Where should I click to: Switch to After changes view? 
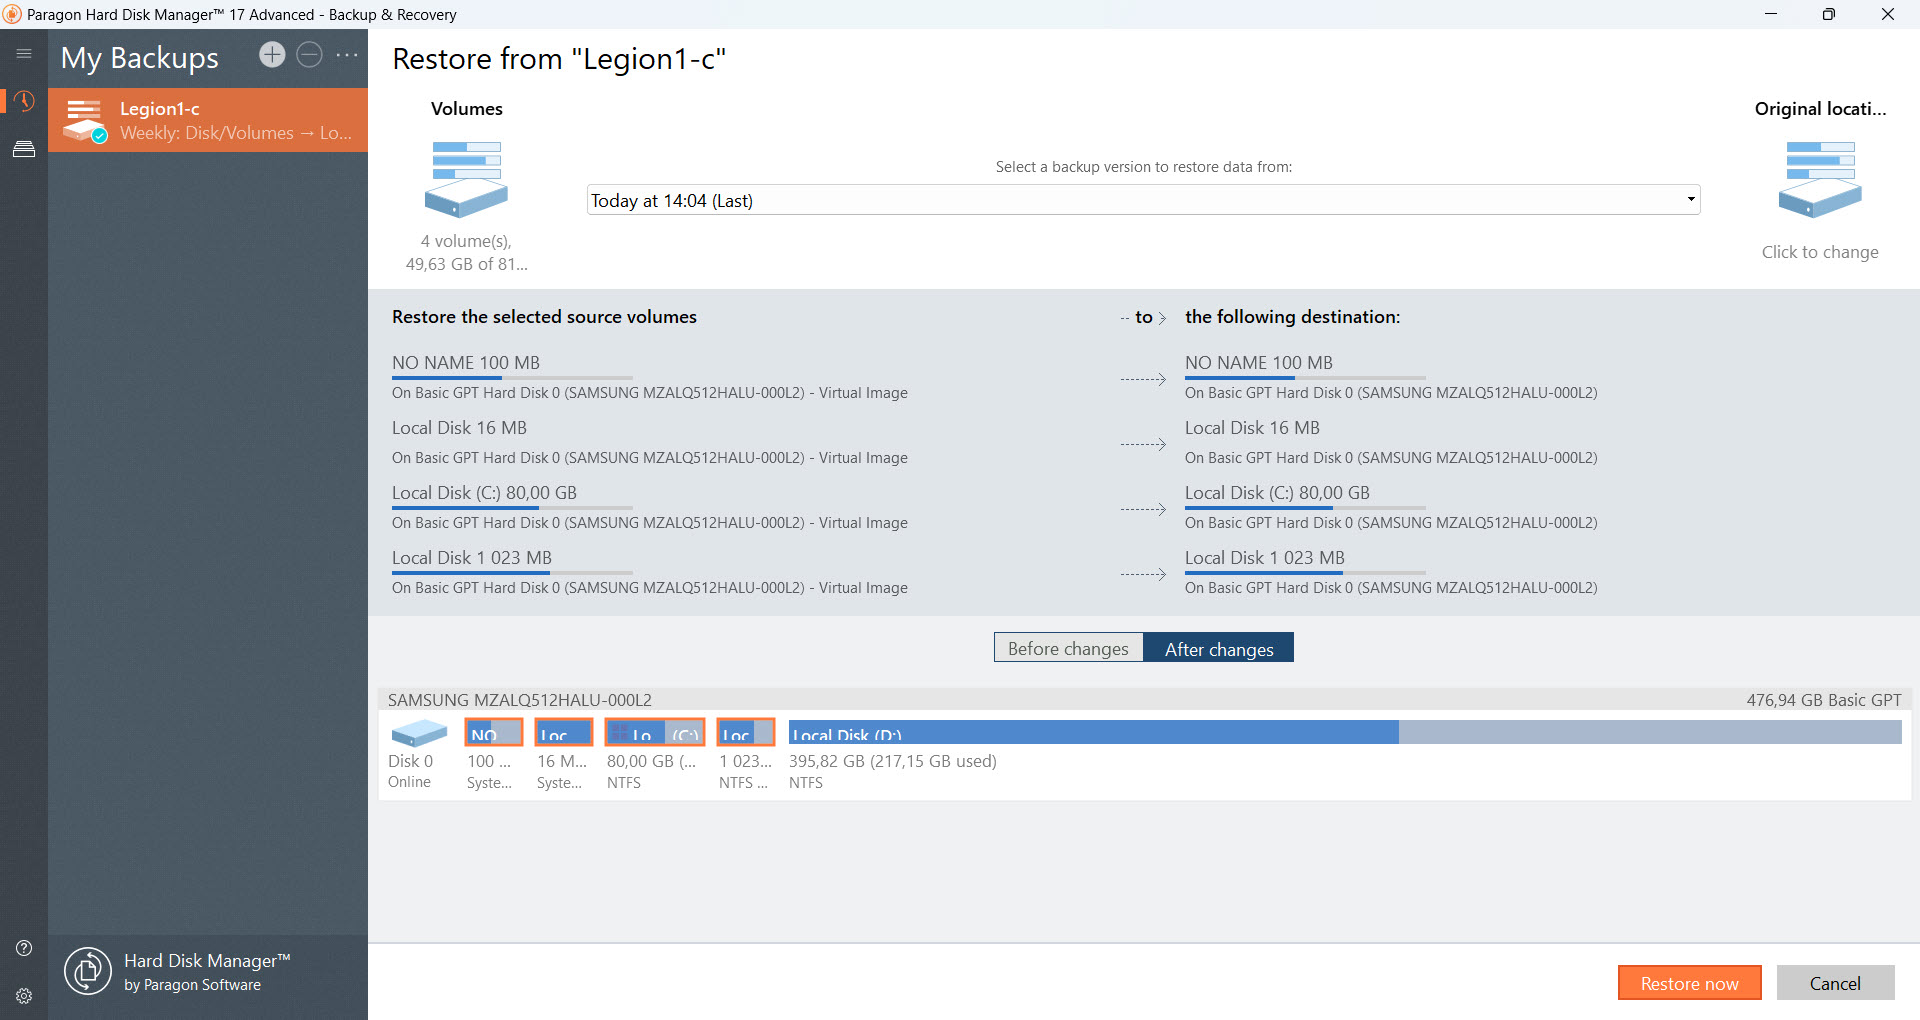(1219, 648)
